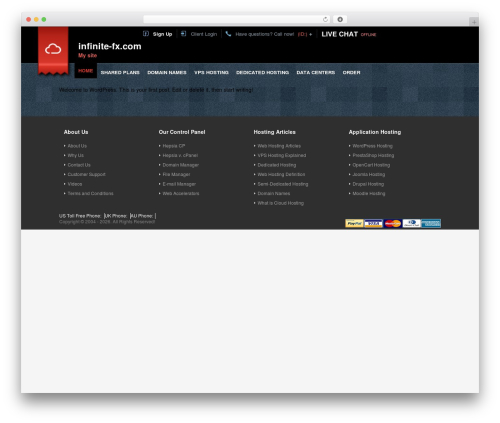Open the Web Accelerators link
500x423 pixels.
click(x=181, y=193)
